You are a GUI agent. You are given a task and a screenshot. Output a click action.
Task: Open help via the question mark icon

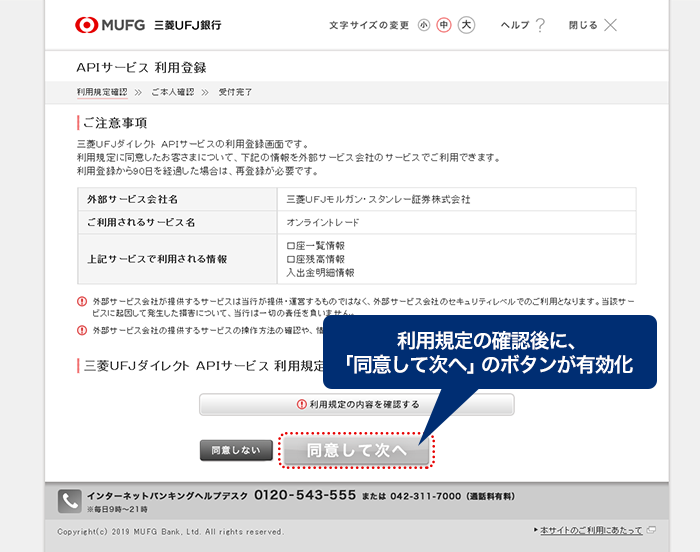(x=541, y=25)
